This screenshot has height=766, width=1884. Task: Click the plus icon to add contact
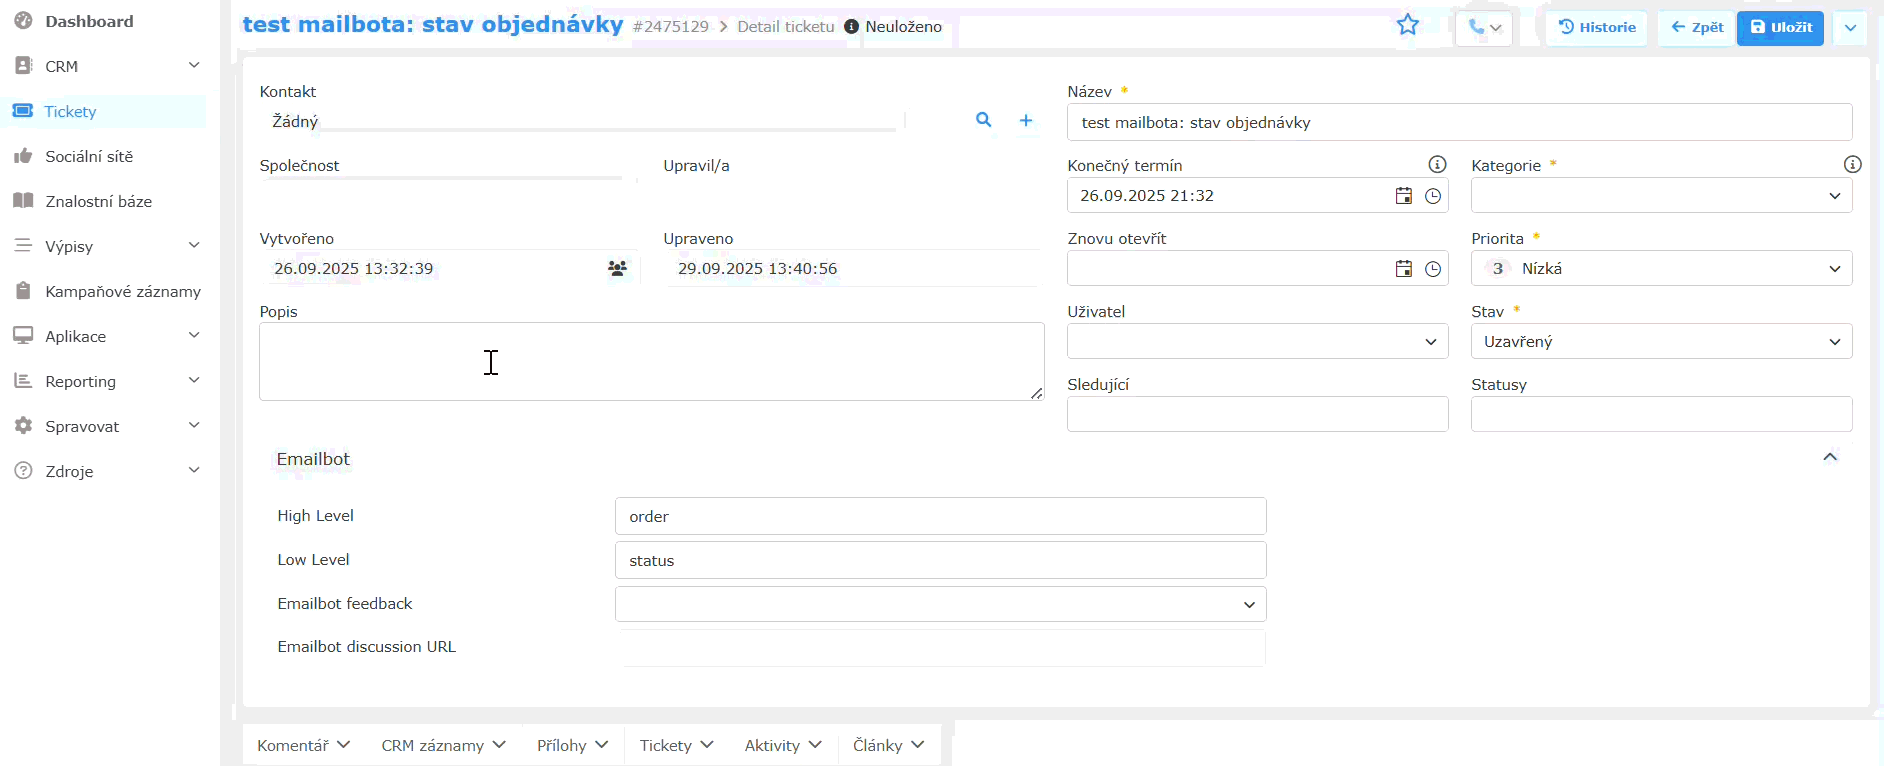click(1025, 120)
